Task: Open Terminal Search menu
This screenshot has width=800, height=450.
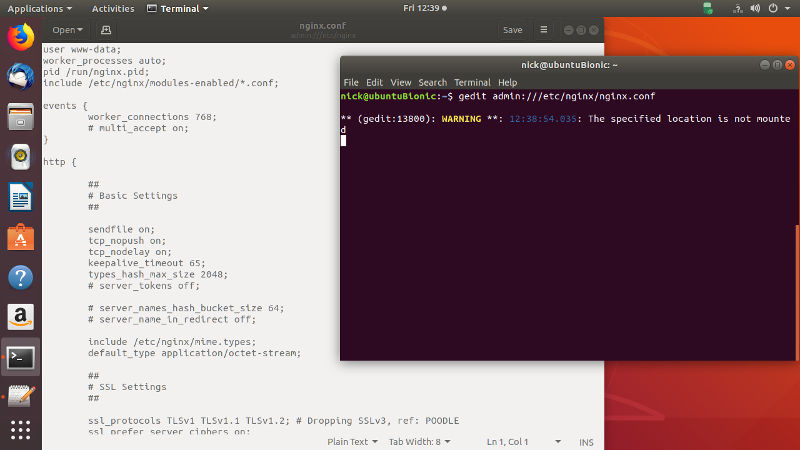Action: (x=432, y=83)
